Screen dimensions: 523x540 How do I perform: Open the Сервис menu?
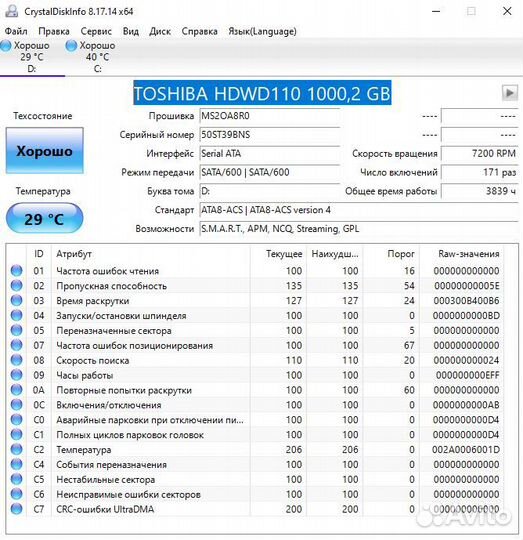pyautogui.click(x=96, y=31)
